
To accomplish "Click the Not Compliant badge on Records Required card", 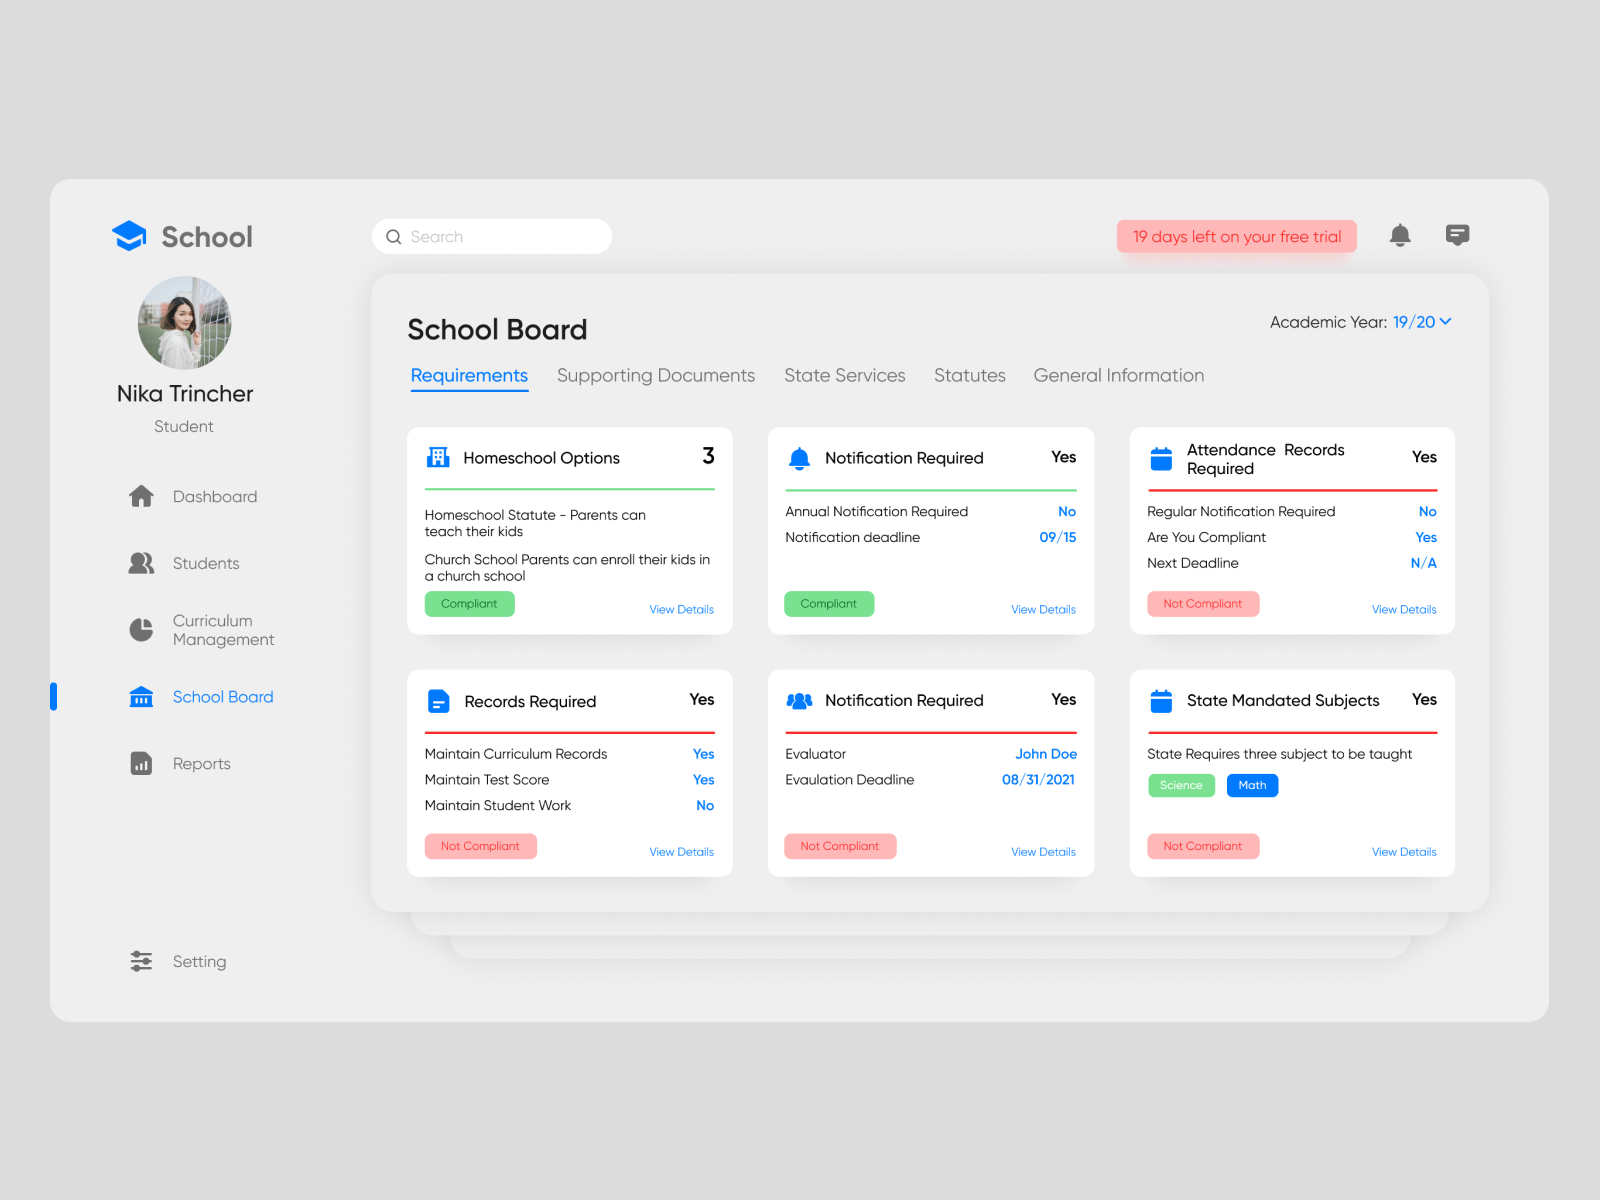I will click(480, 846).
